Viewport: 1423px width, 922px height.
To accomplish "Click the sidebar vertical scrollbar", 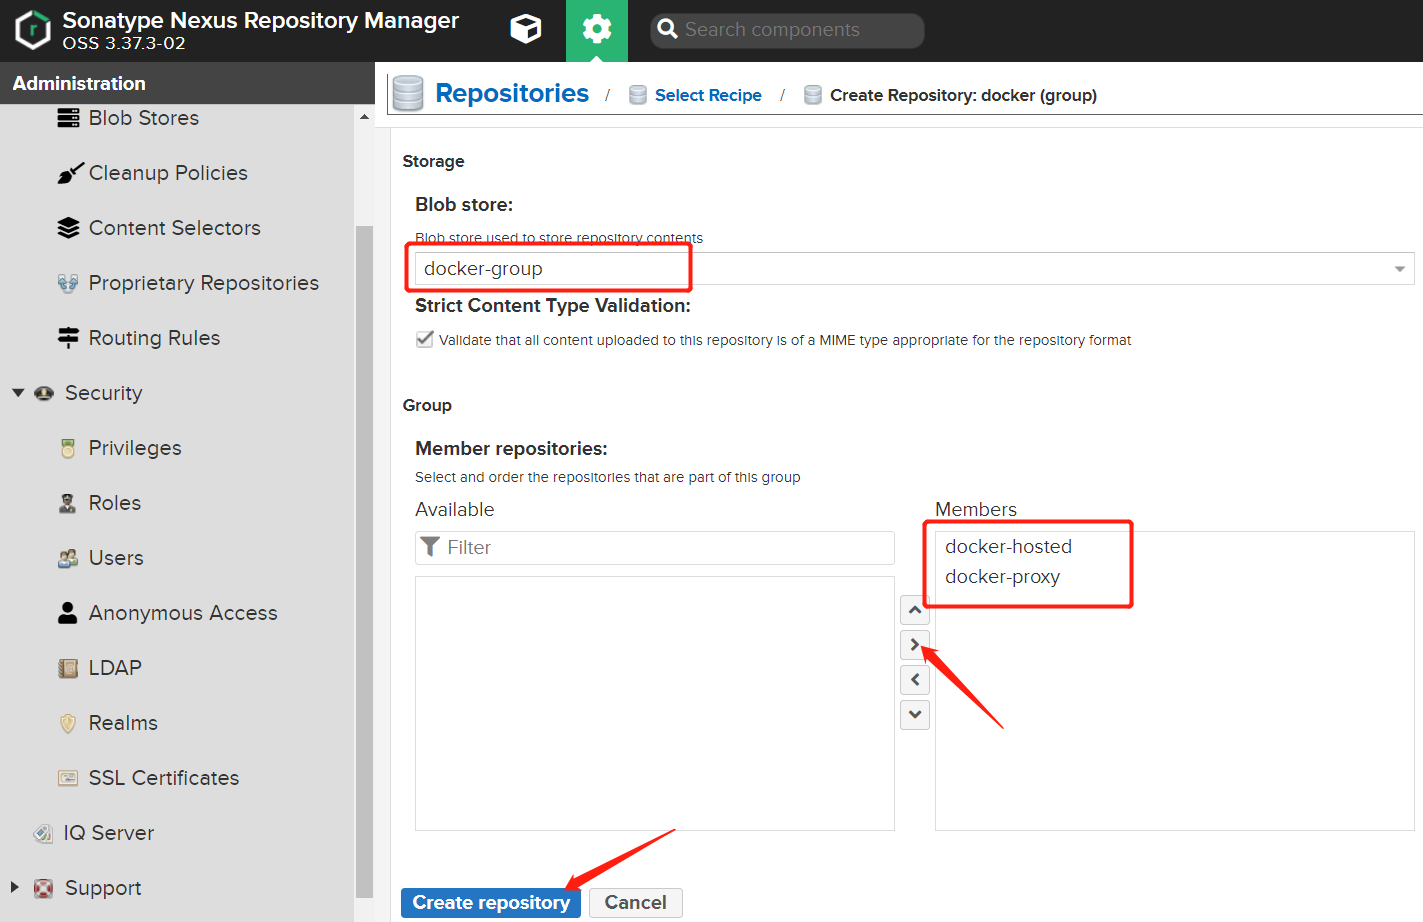I will (364, 560).
